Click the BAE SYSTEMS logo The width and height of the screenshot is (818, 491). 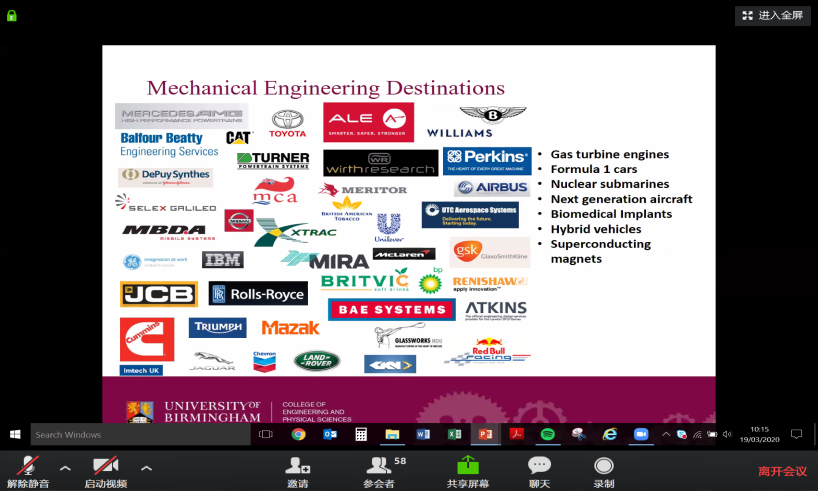pyautogui.click(x=392, y=309)
